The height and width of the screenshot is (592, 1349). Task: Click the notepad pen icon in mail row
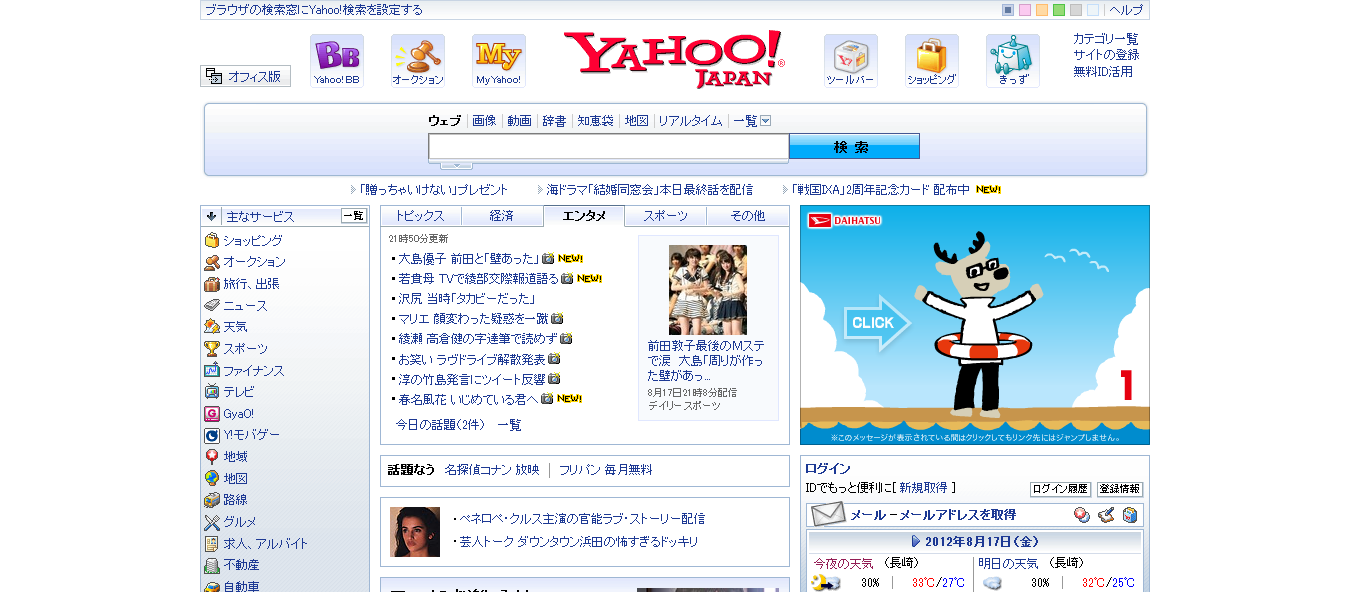pyautogui.click(x=1106, y=515)
